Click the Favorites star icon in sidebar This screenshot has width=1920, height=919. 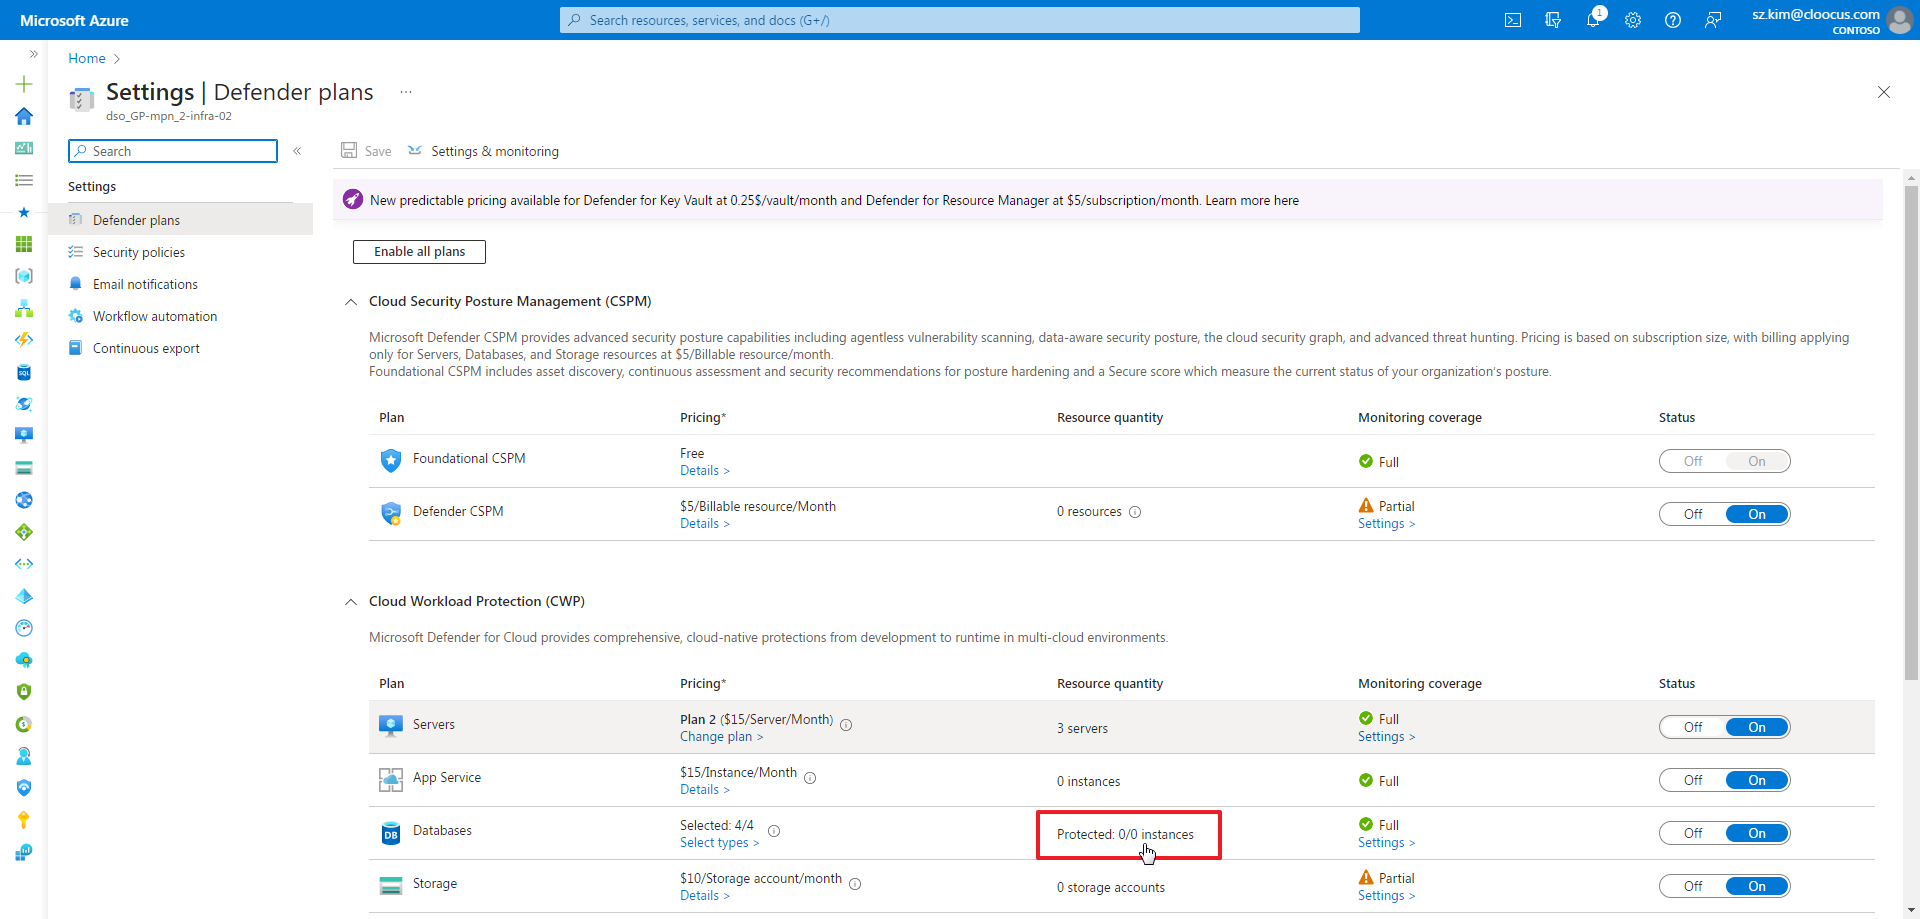(x=24, y=212)
